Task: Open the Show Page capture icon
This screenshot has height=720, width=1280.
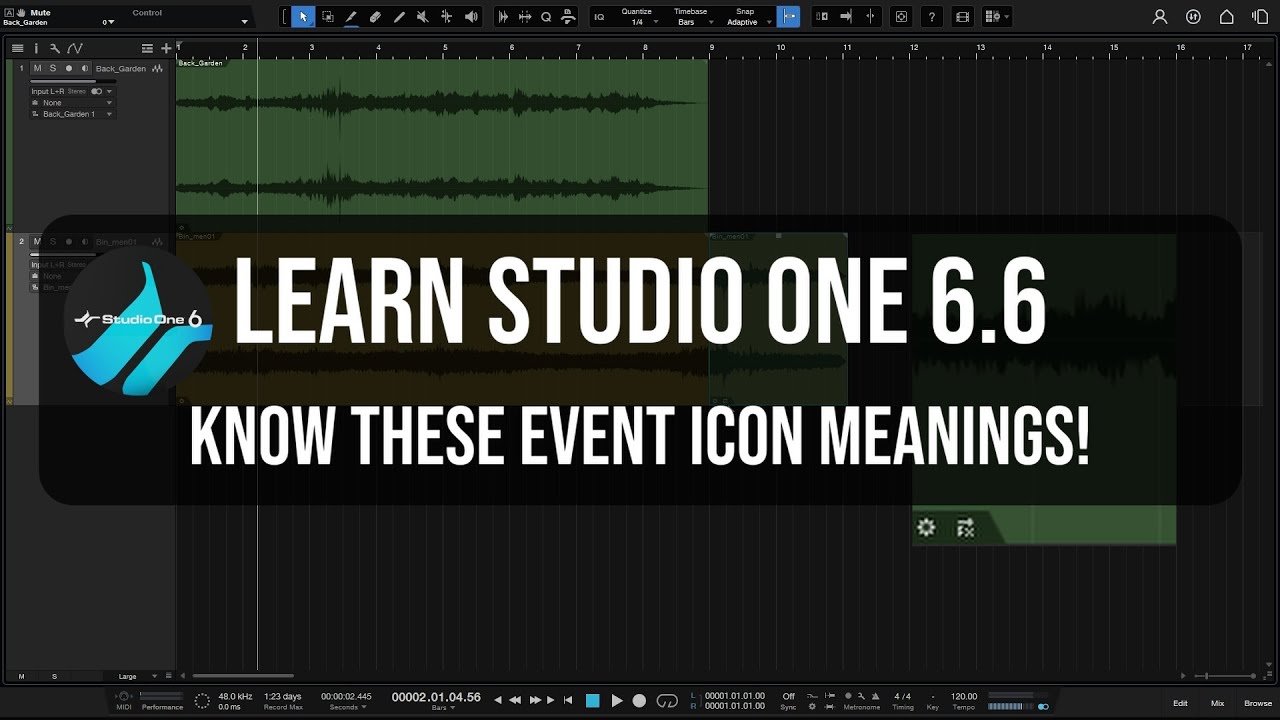Action: pyautogui.click(x=901, y=17)
